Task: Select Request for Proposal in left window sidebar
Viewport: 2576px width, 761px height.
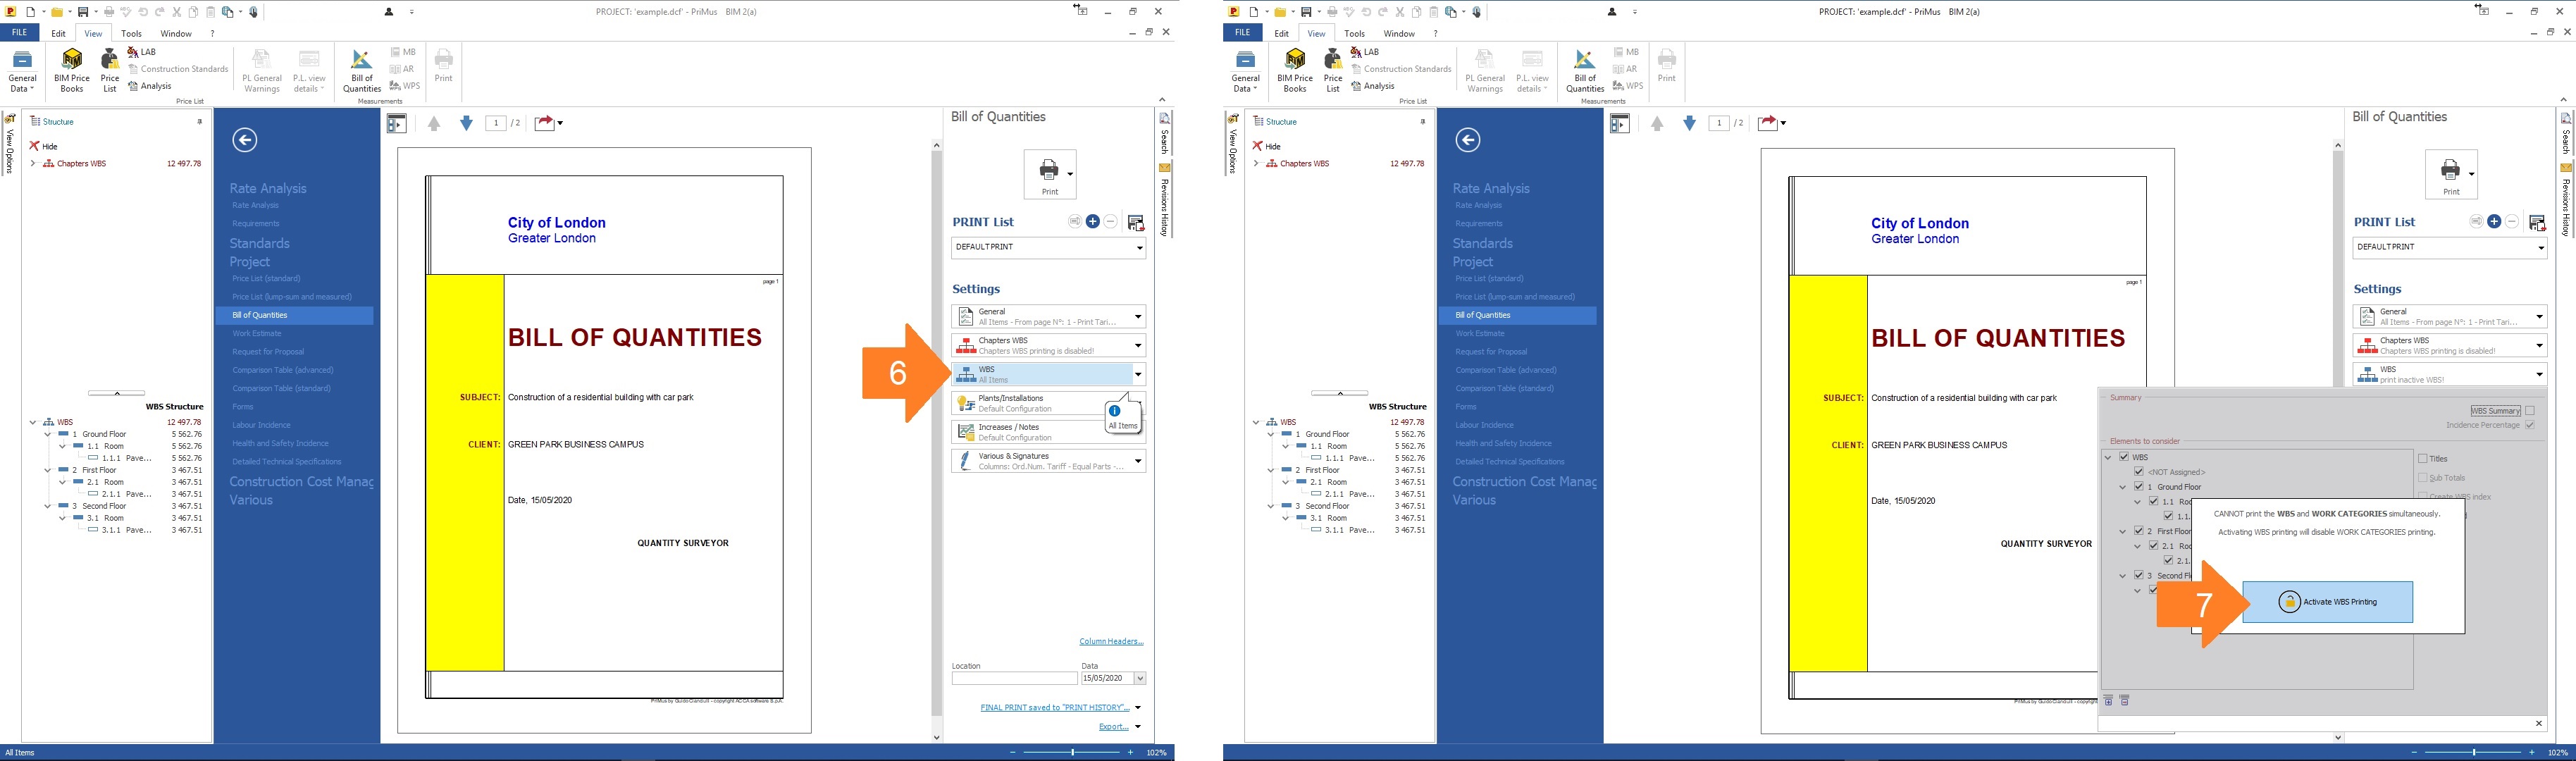Action: (268, 351)
